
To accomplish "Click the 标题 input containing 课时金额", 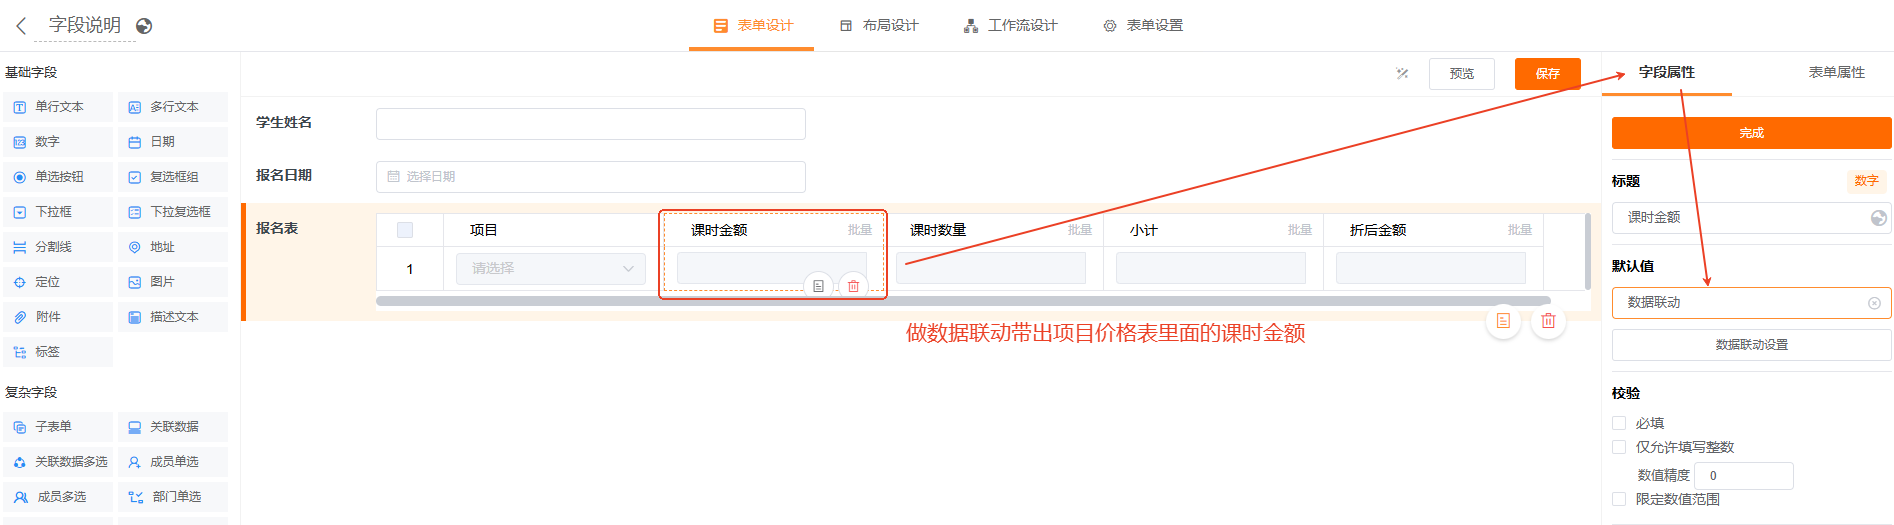I will coord(1751,218).
